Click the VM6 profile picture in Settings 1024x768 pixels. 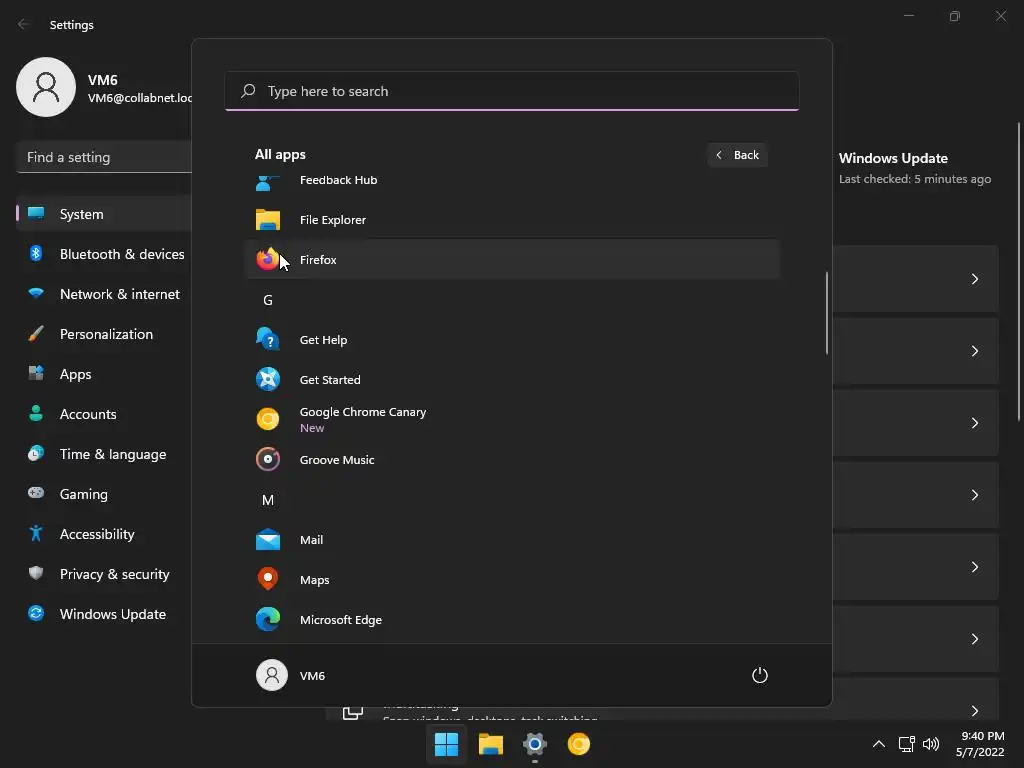click(46, 87)
